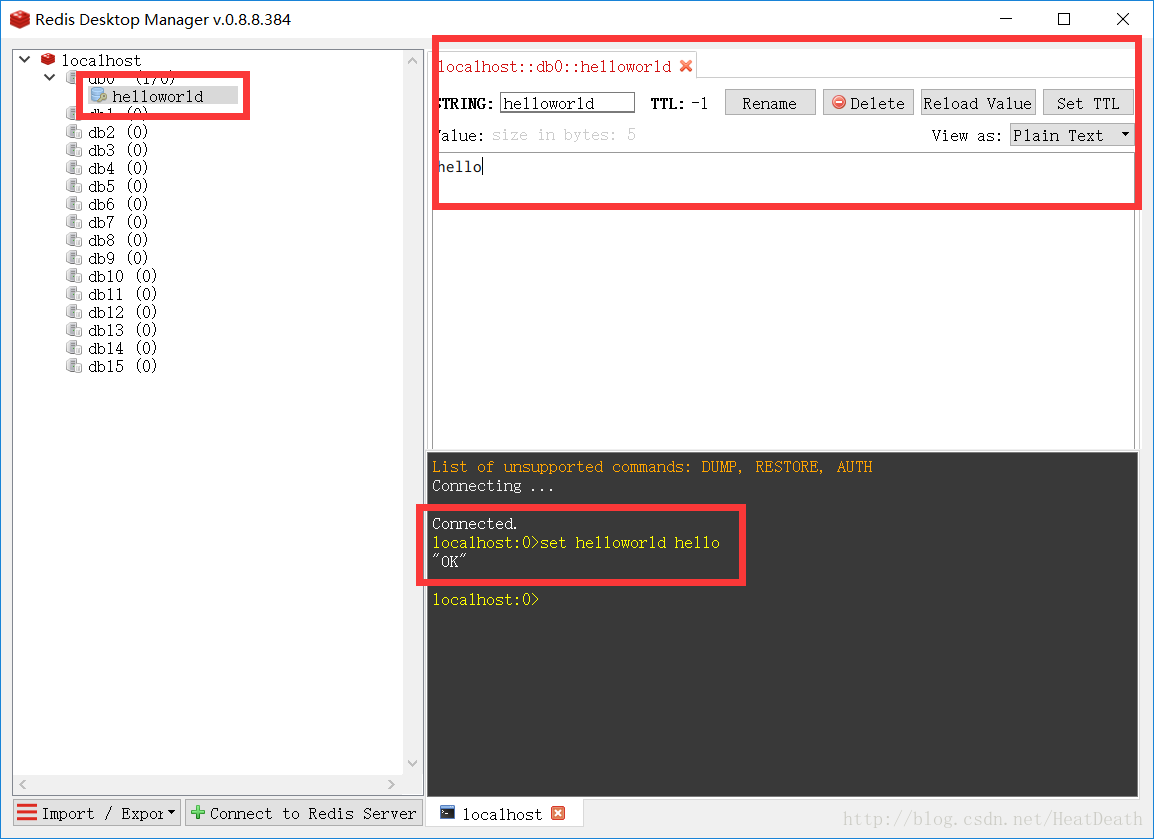Click the console prompt localhost:0>

coord(486,600)
